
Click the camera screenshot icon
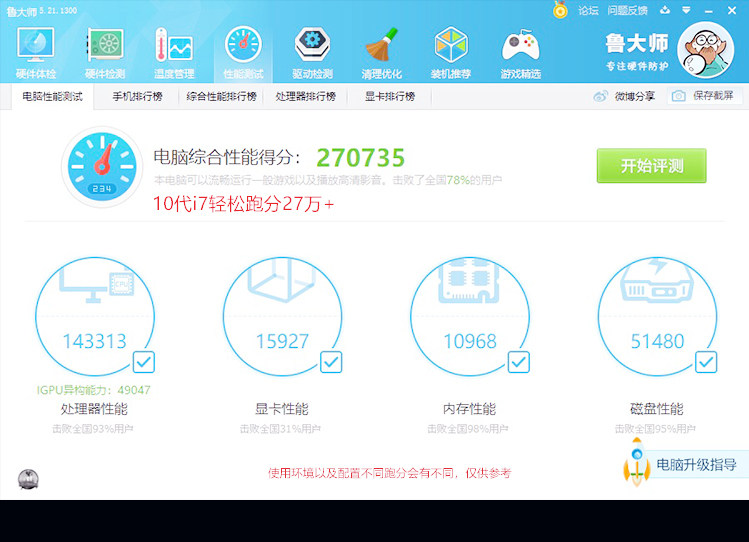678,96
